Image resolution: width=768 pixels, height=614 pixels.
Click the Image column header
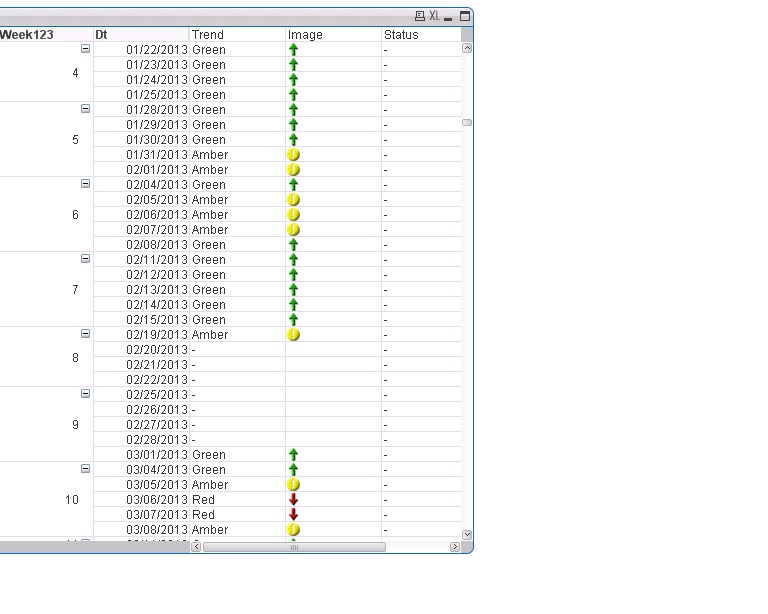(x=333, y=34)
